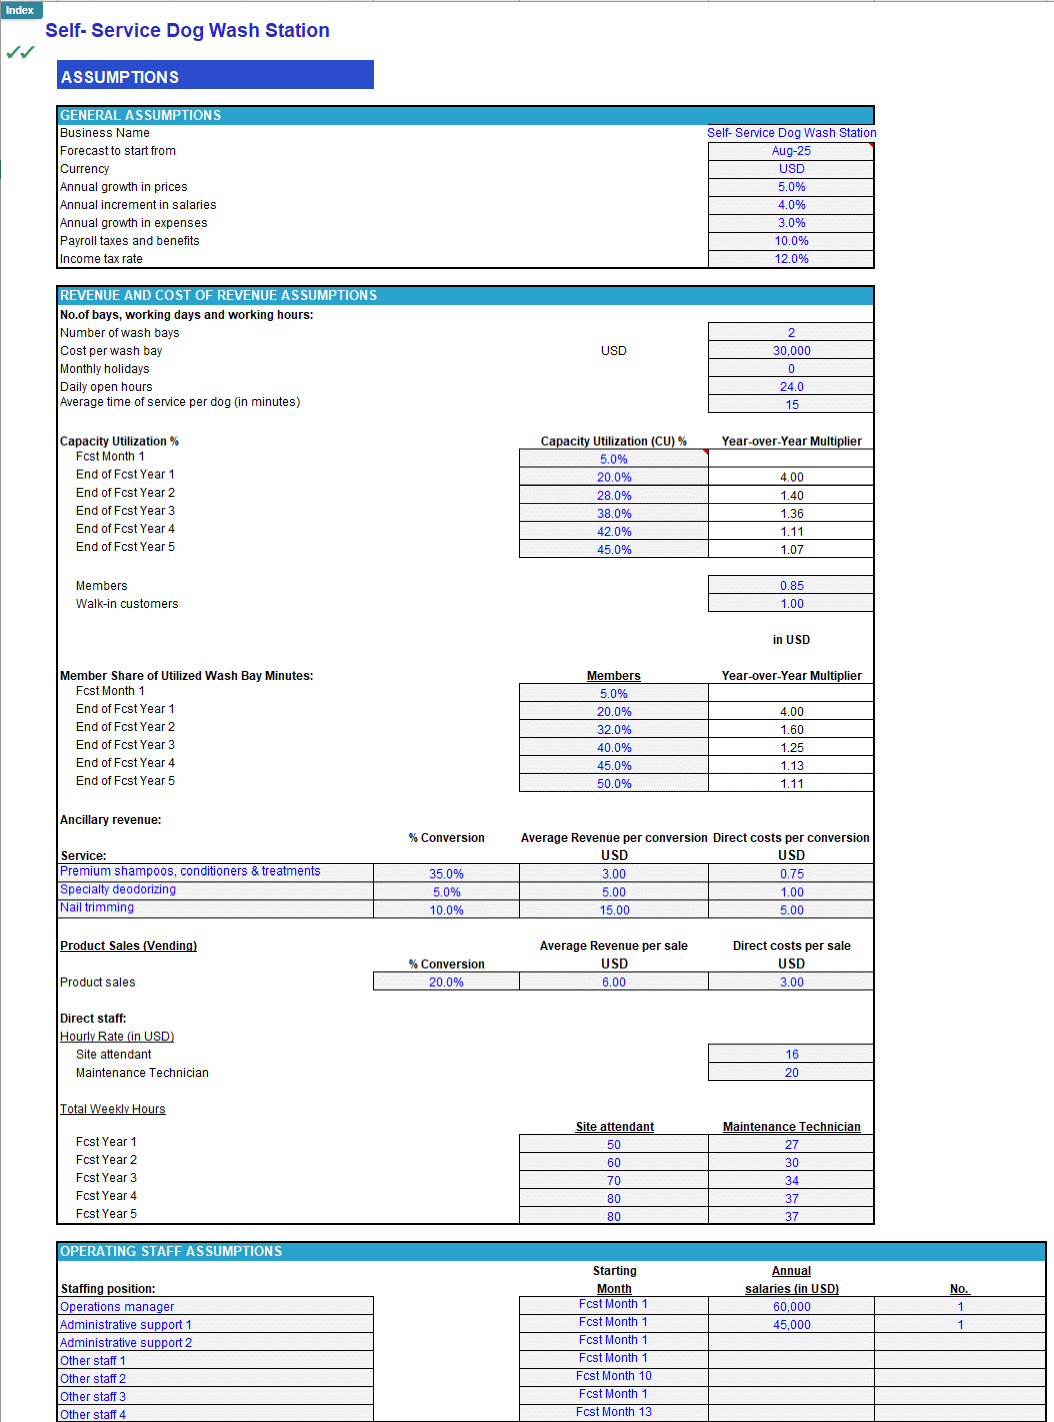
Task: Select nail trimming 15.00 revenue cell
Action: tap(614, 909)
